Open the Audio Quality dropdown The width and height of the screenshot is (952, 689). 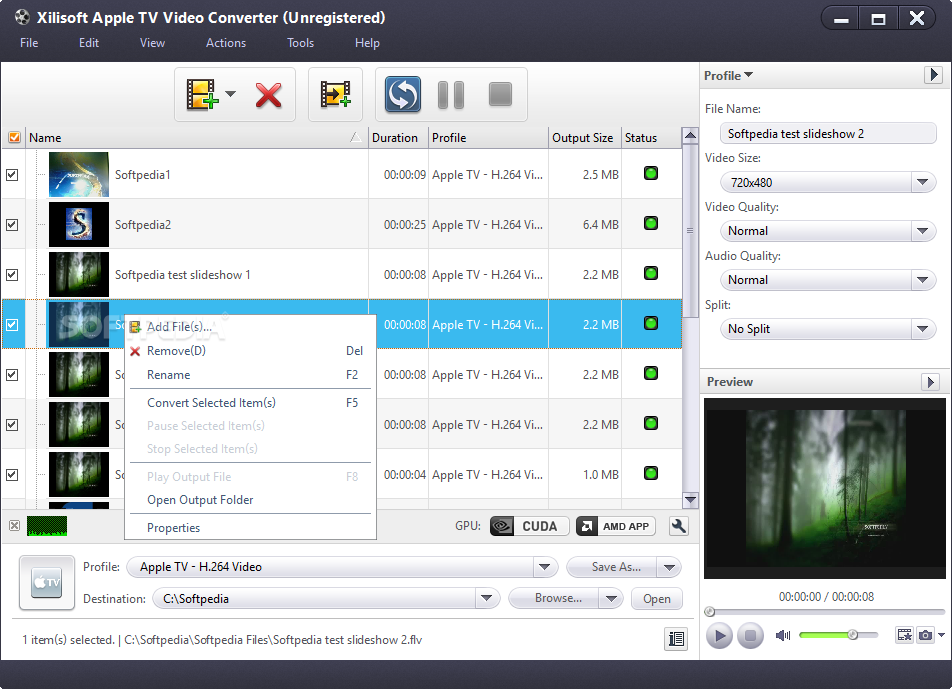click(922, 280)
